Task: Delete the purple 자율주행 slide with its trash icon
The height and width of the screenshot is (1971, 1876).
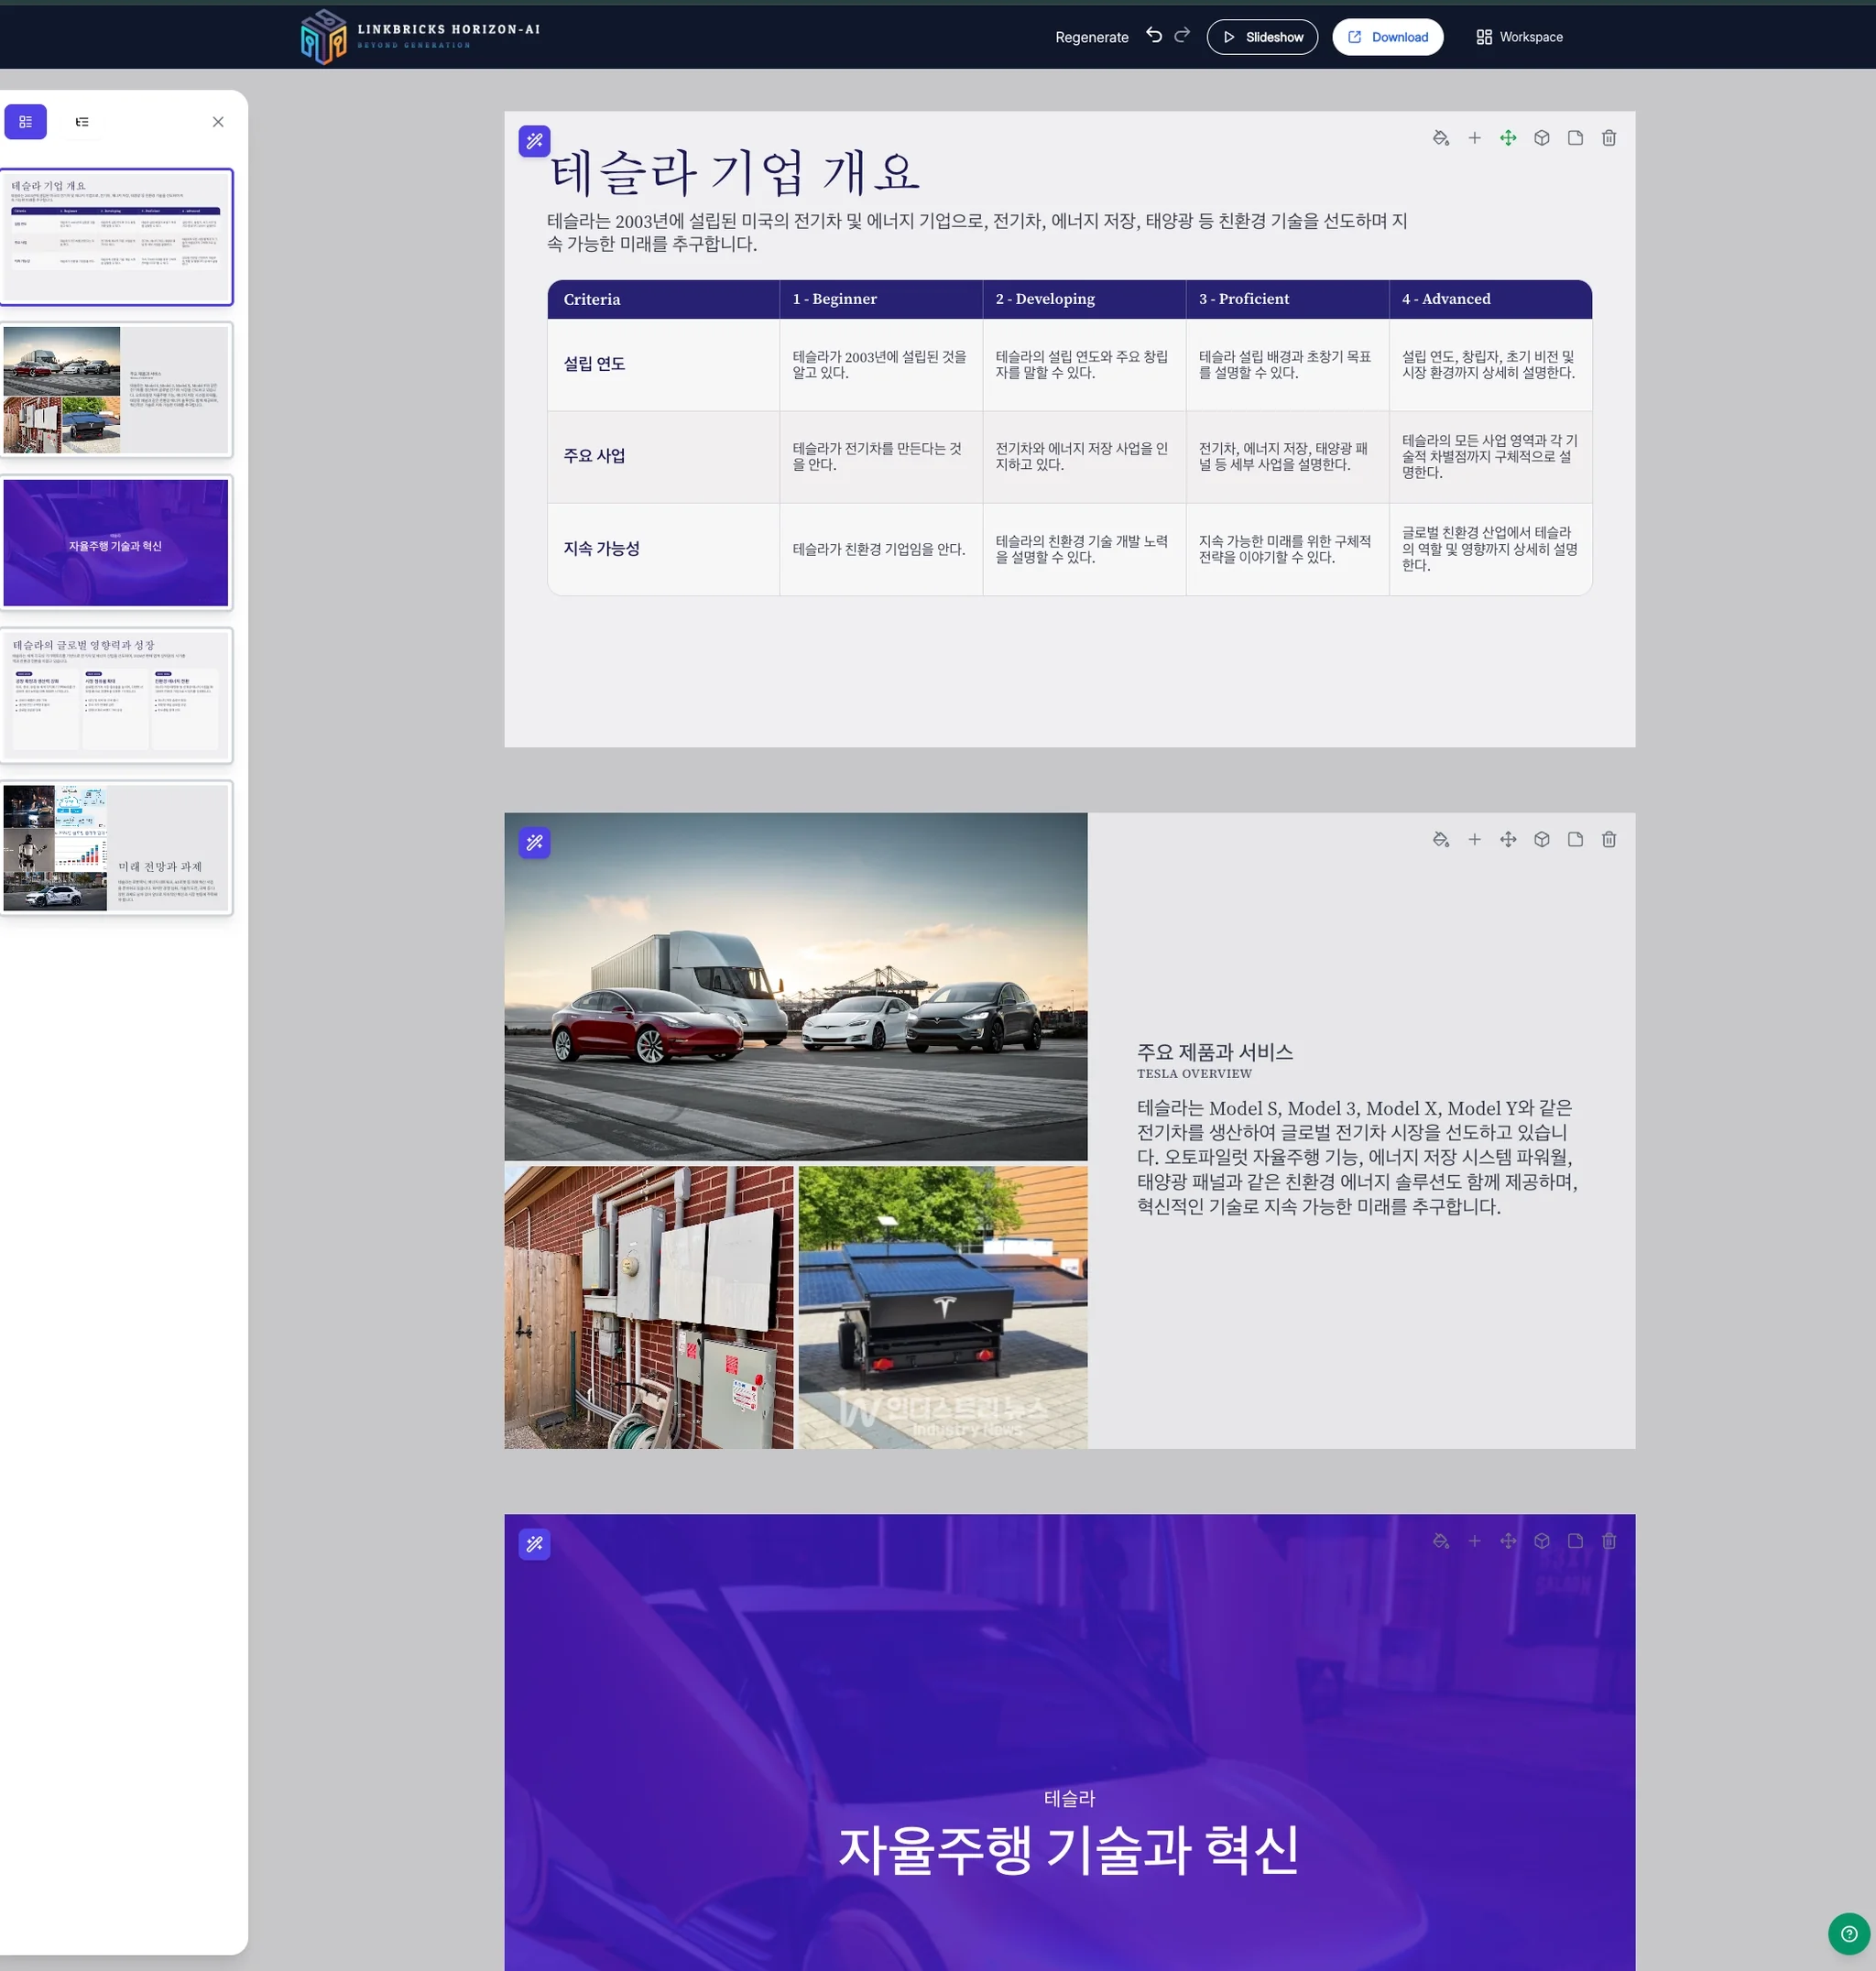Action: click(1609, 1541)
